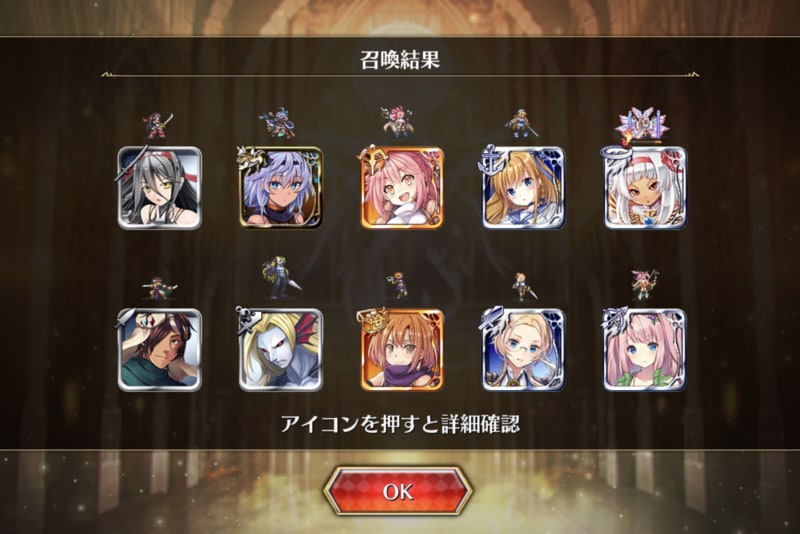
Task: Click the sprite above the pink laughing girl
Action: (x=398, y=122)
